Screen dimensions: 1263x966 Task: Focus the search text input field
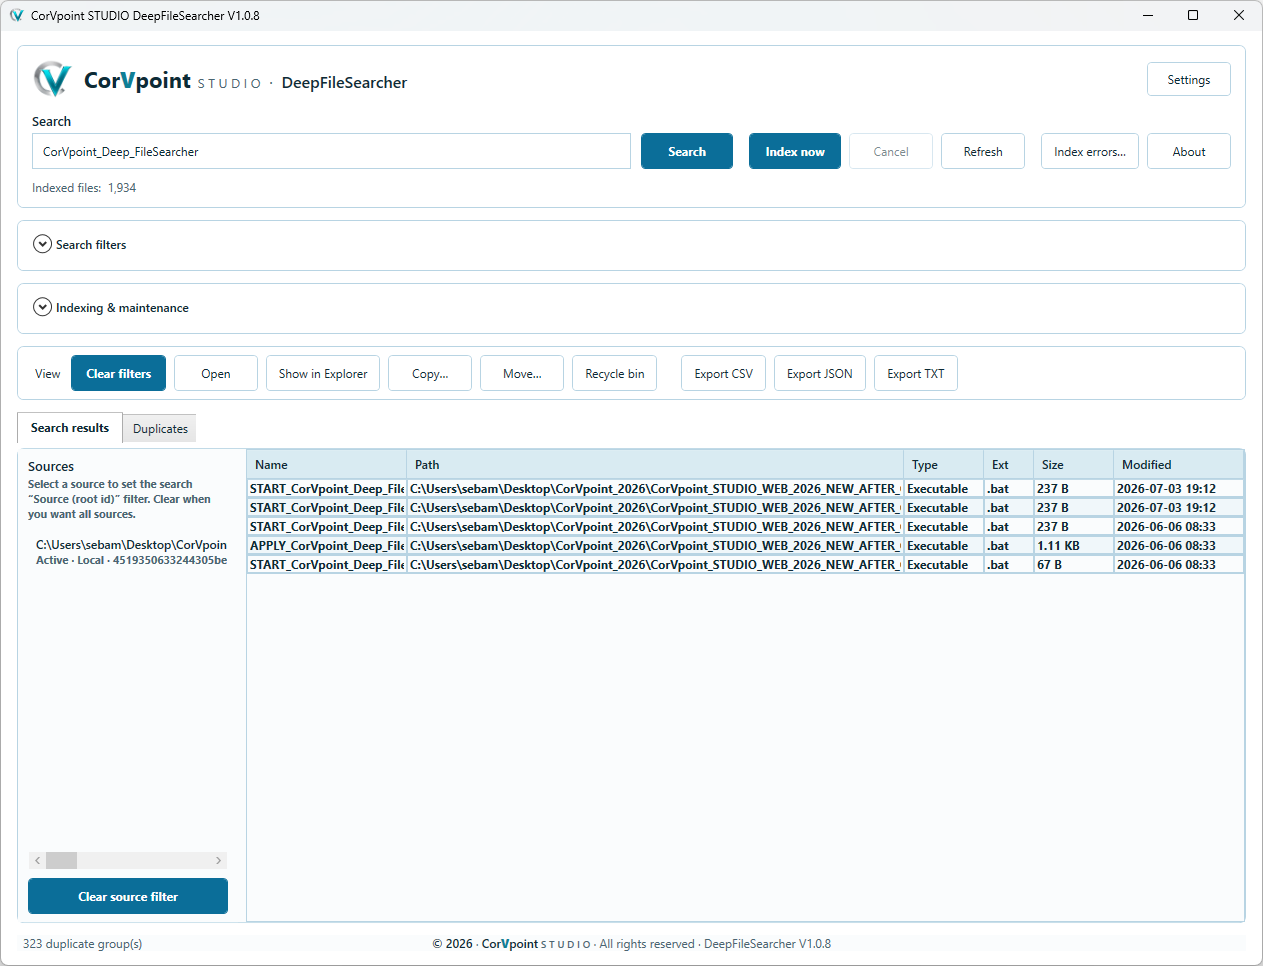click(331, 151)
